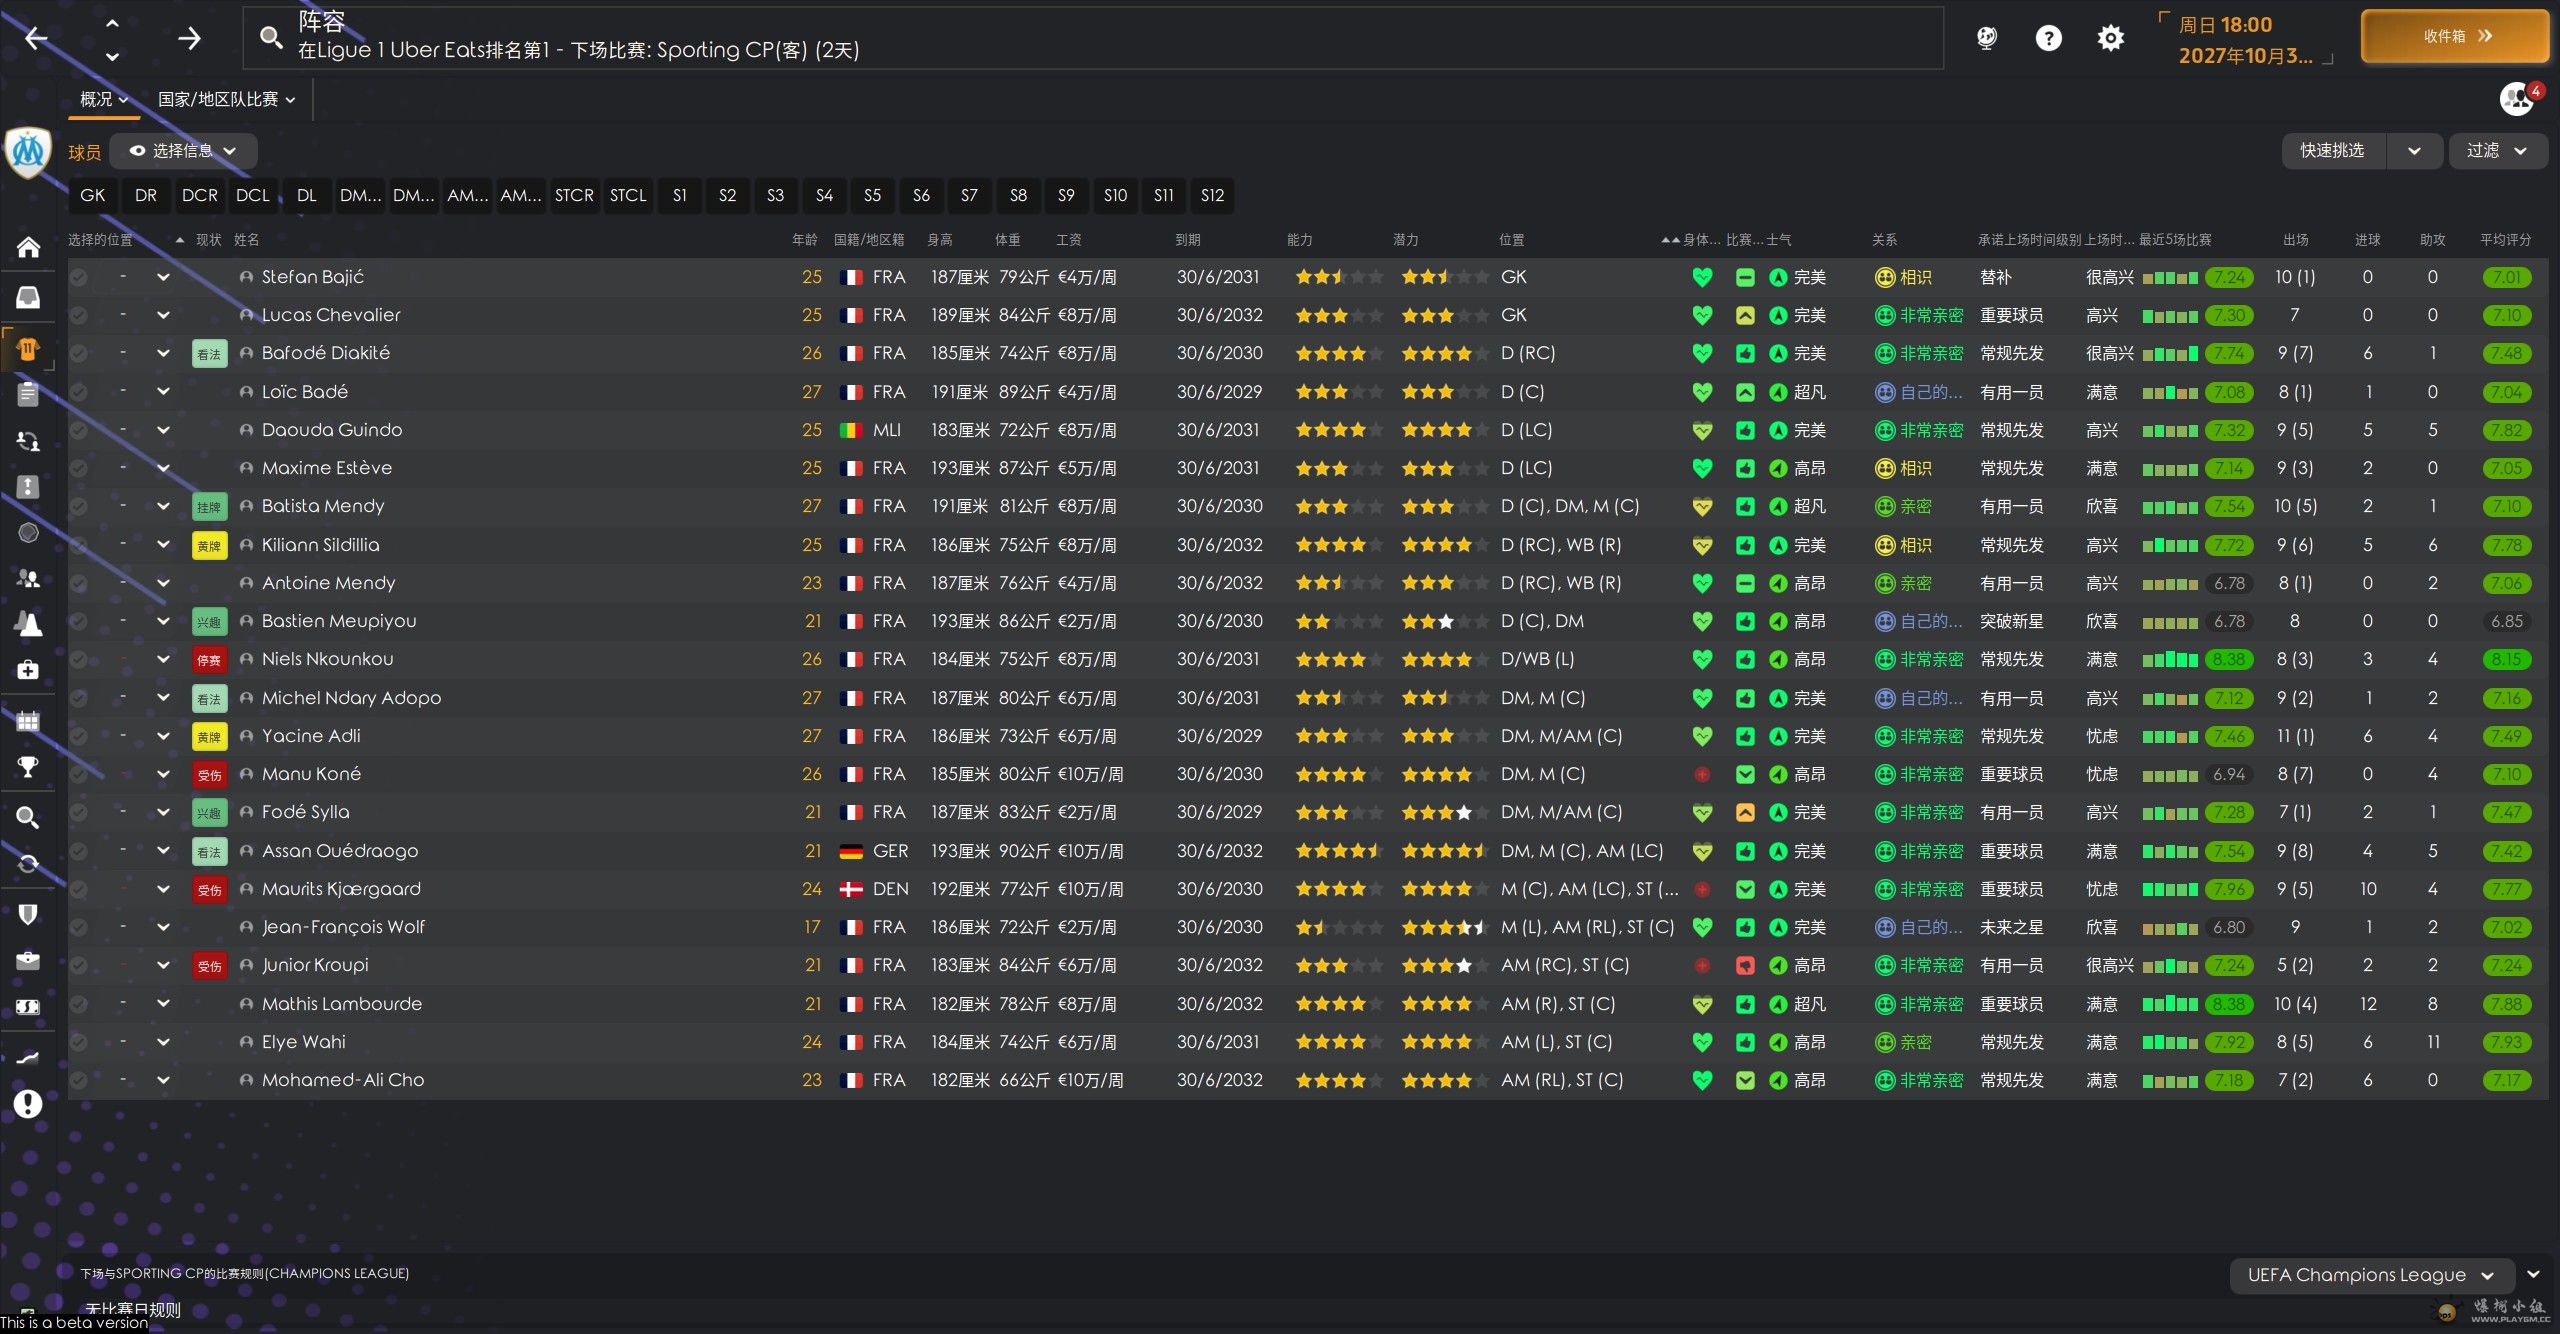Open the finances briefcase icon in the sidebar
Image resolution: width=2560 pixels, height=1334 pixels.
click(x=28, y=960)
